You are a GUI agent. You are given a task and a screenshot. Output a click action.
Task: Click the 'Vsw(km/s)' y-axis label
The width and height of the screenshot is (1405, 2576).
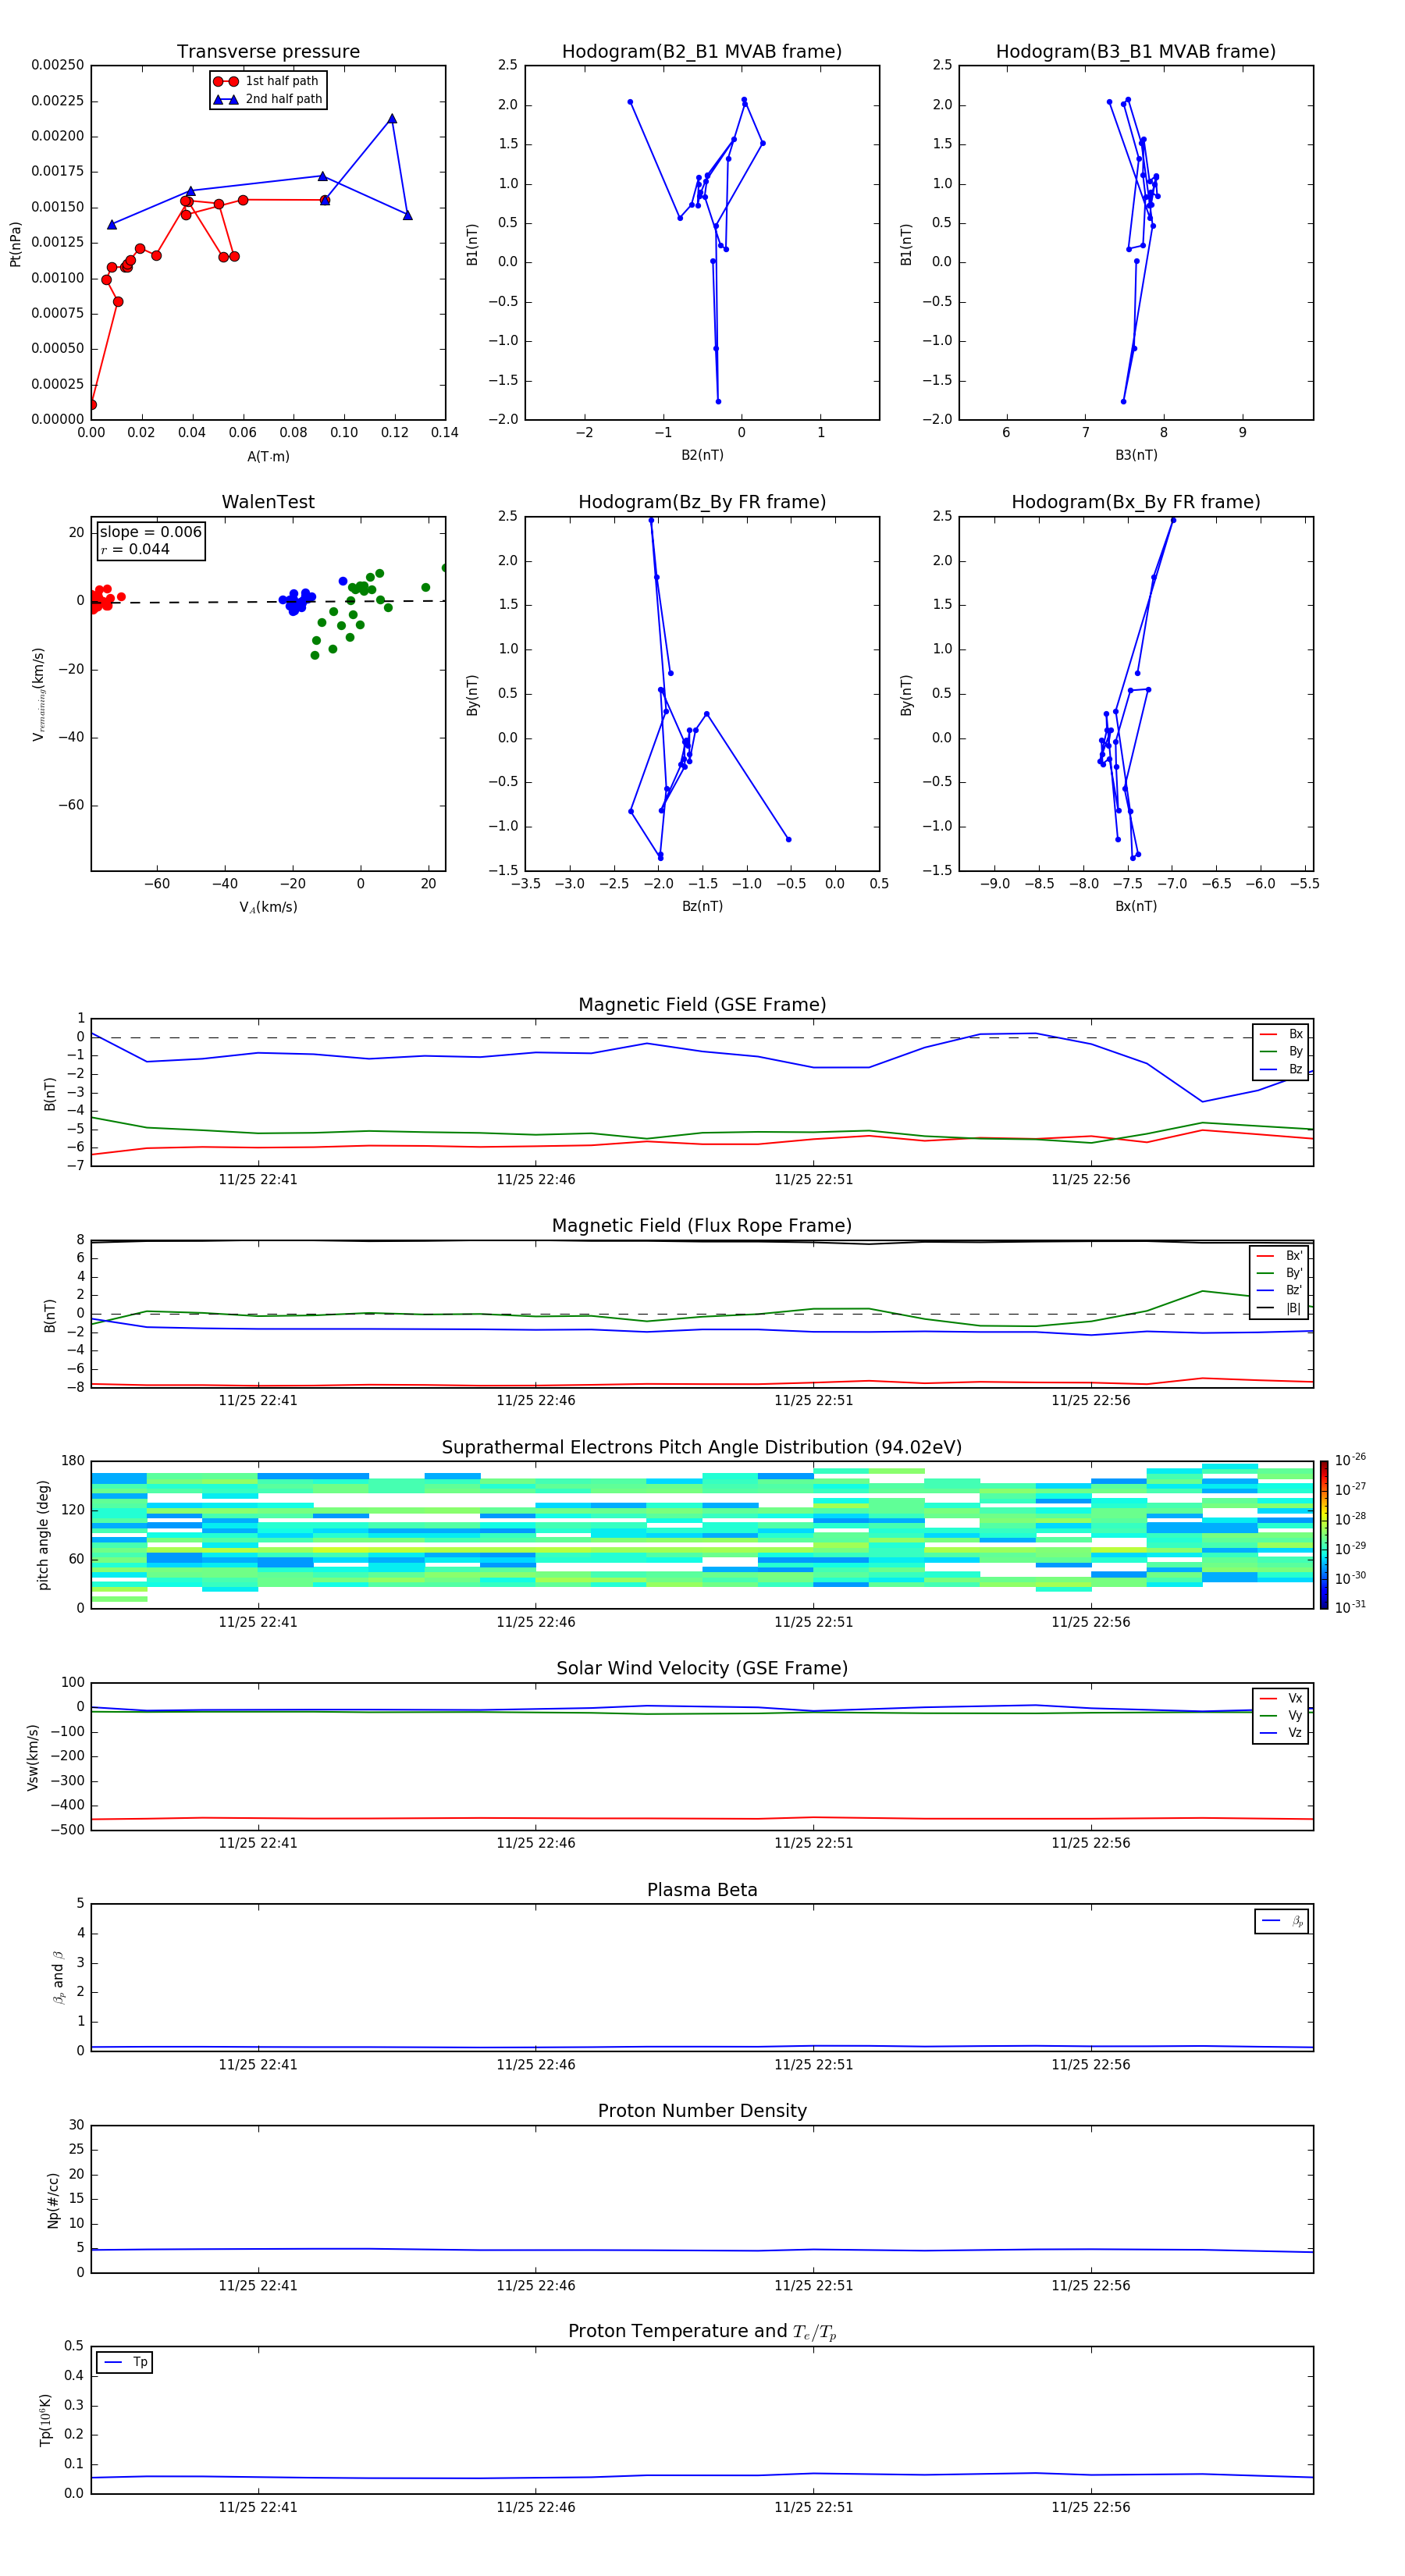click(33, 1757)
